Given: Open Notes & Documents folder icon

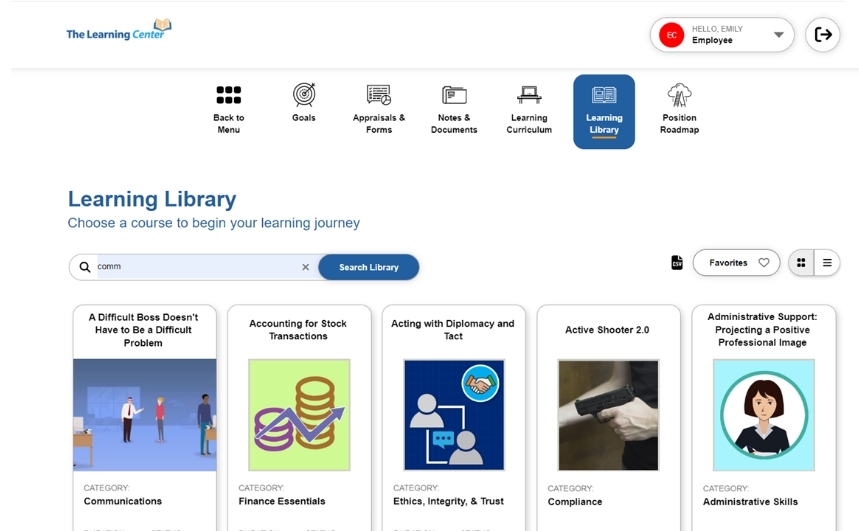Looking at the screenshot, I should coord(454,95).
